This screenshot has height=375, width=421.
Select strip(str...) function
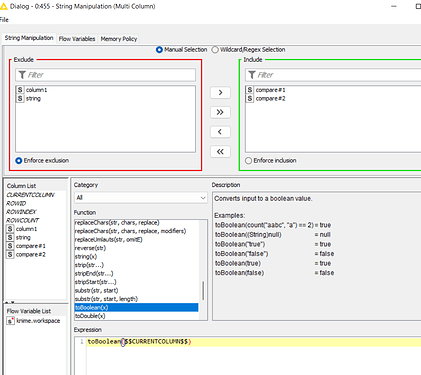pyautogui.click(x=89, y=265)
